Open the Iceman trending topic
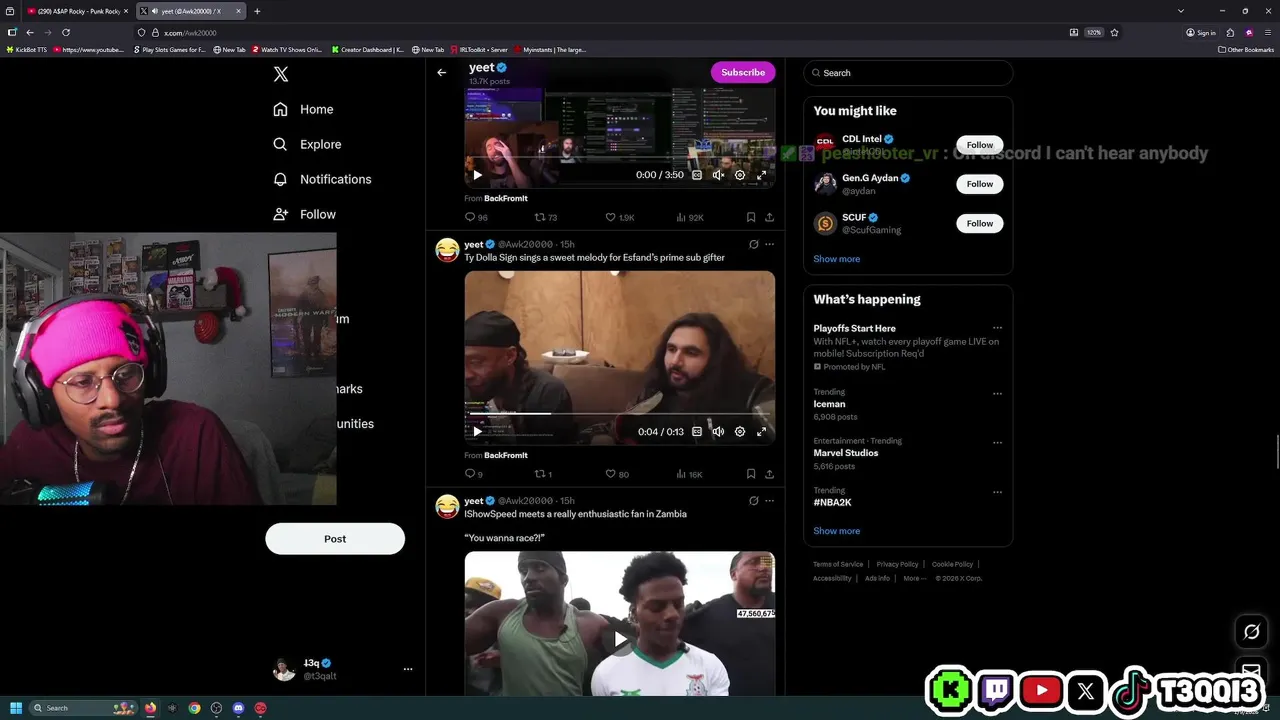 (x=829, y=404)
